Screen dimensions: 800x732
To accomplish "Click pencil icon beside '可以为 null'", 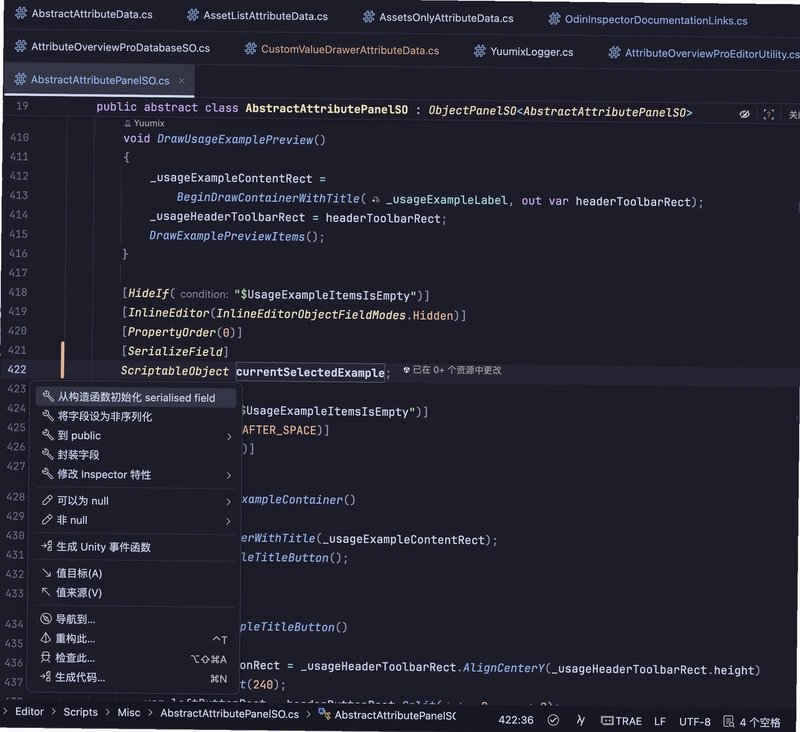I will (x=47, y=500).
